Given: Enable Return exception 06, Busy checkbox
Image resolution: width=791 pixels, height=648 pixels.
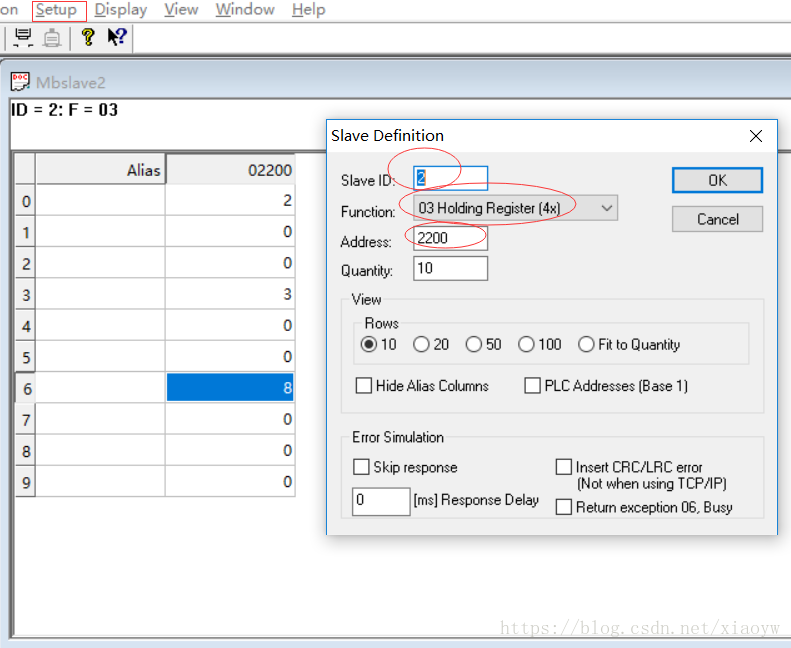Looking at the screenshot, I should (563, 507).
